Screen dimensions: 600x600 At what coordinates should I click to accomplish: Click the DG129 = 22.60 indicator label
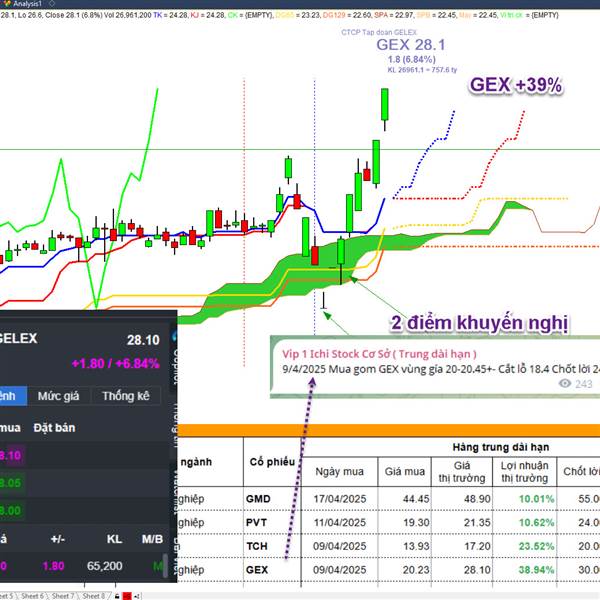(347, 15)
